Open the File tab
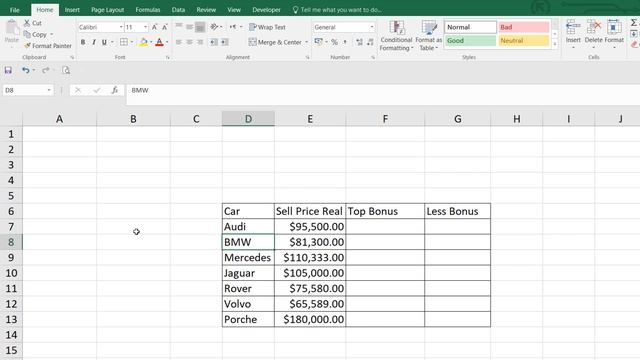 click(x=15, y=10)
